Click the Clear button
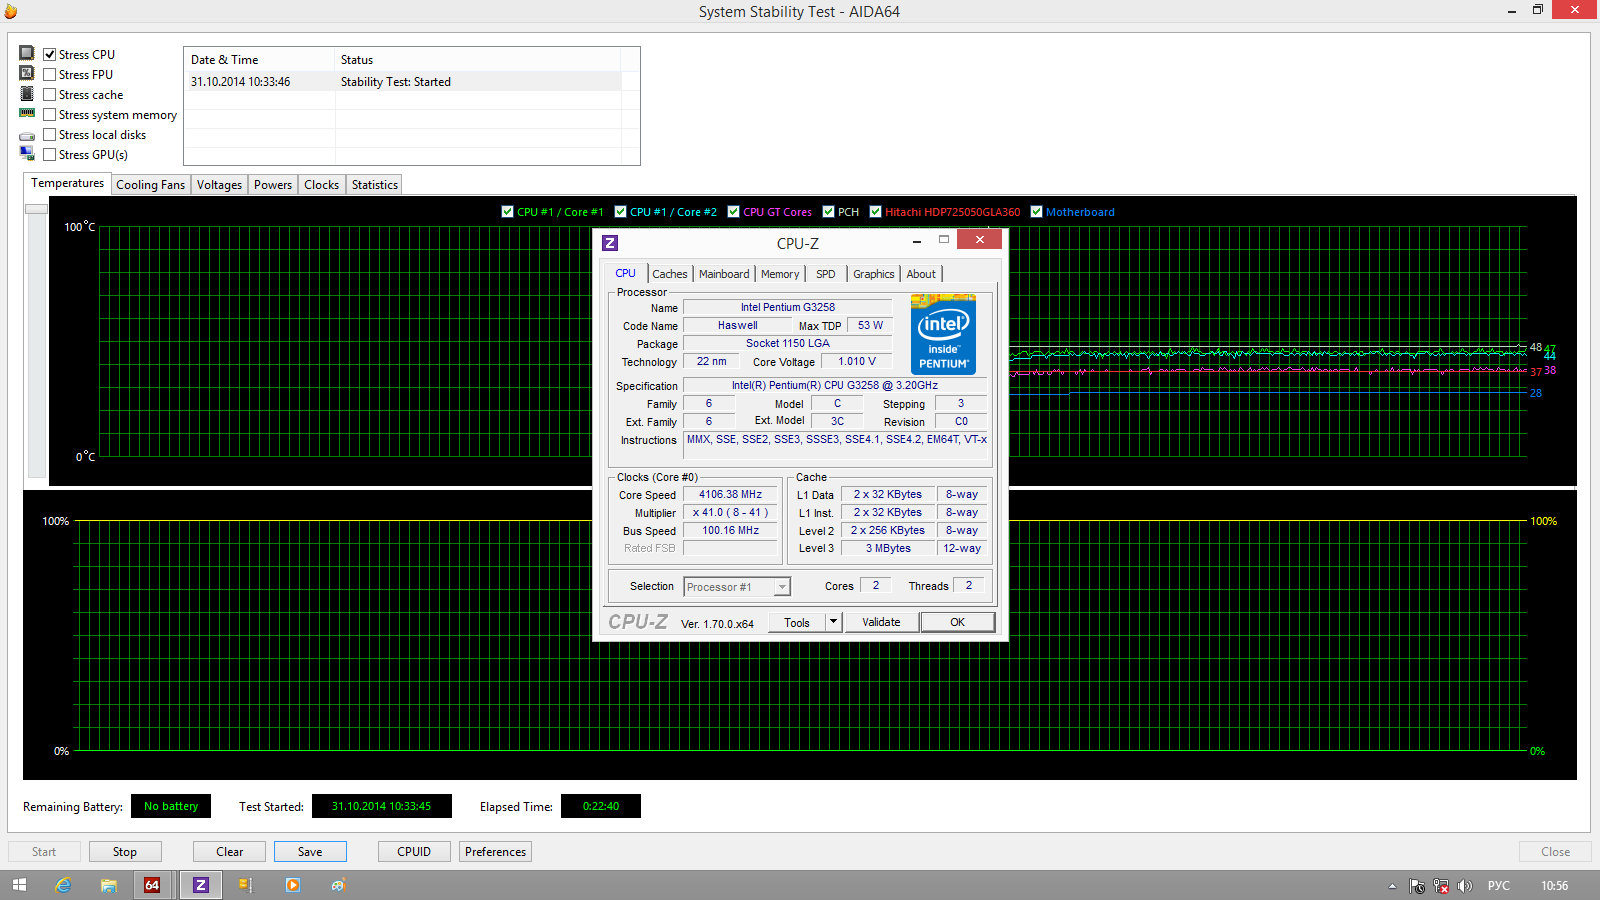Viewport: 1600px width, 900px height. (x=230, y=852)
